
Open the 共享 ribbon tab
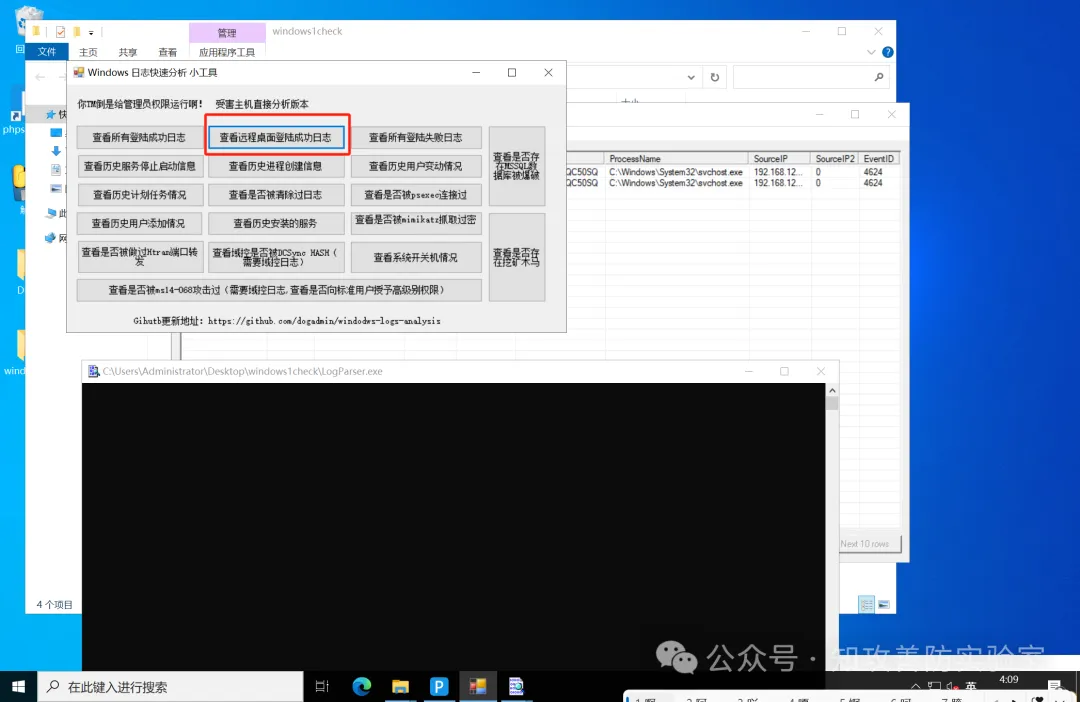coord(127,52)
